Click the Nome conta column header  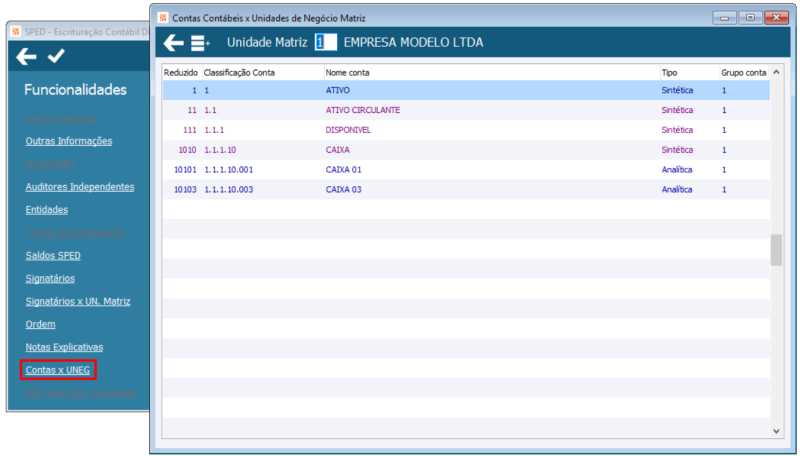[492, 73]
